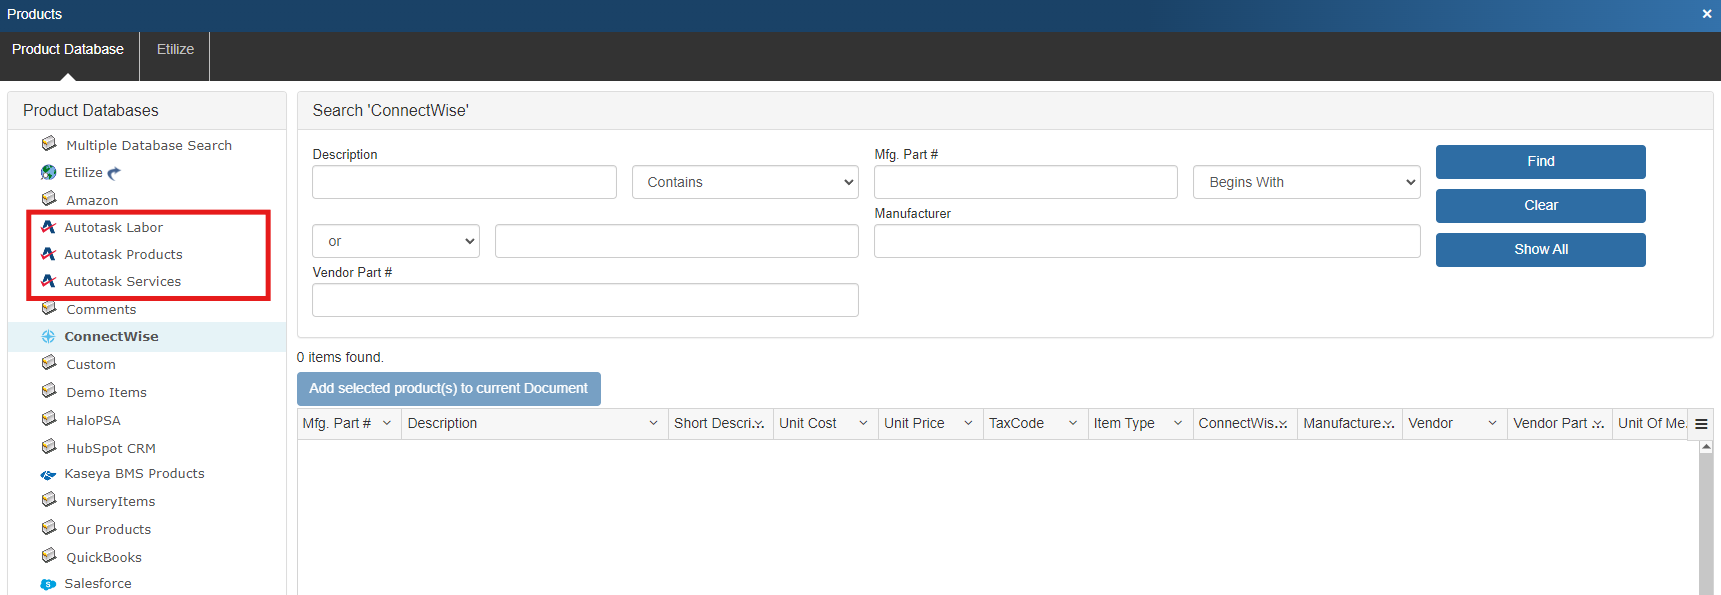This screenshot has height=595, width=1721.
Task: Click the Show All button
Action: 1540,250
